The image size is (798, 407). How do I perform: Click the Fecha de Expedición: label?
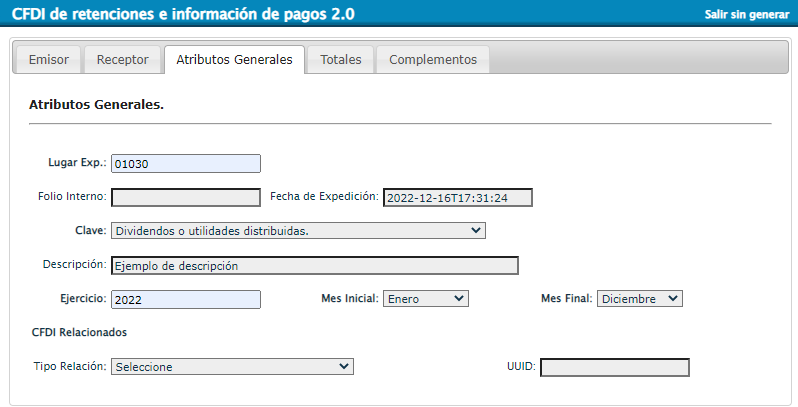point(324,196)
